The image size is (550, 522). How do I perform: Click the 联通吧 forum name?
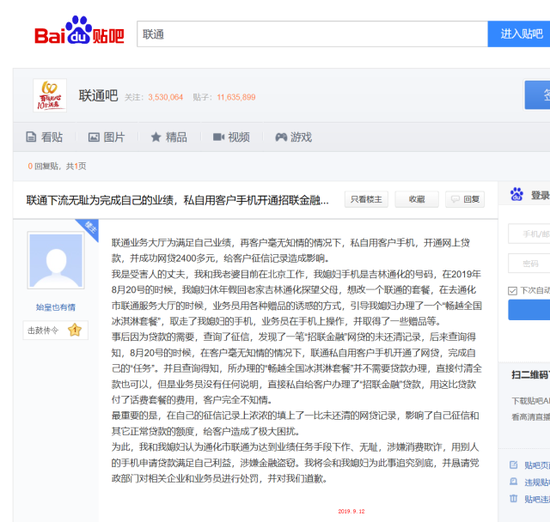click(98, 96)
